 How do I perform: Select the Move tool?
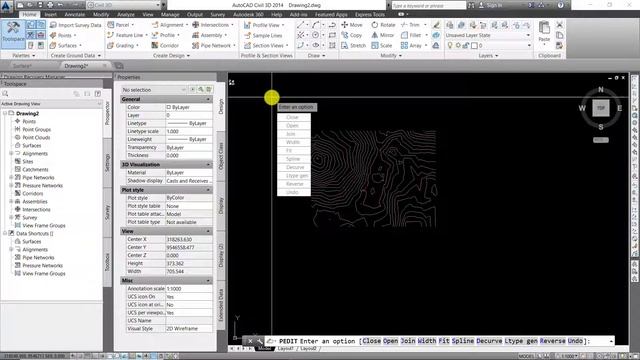tap(352, 25)
